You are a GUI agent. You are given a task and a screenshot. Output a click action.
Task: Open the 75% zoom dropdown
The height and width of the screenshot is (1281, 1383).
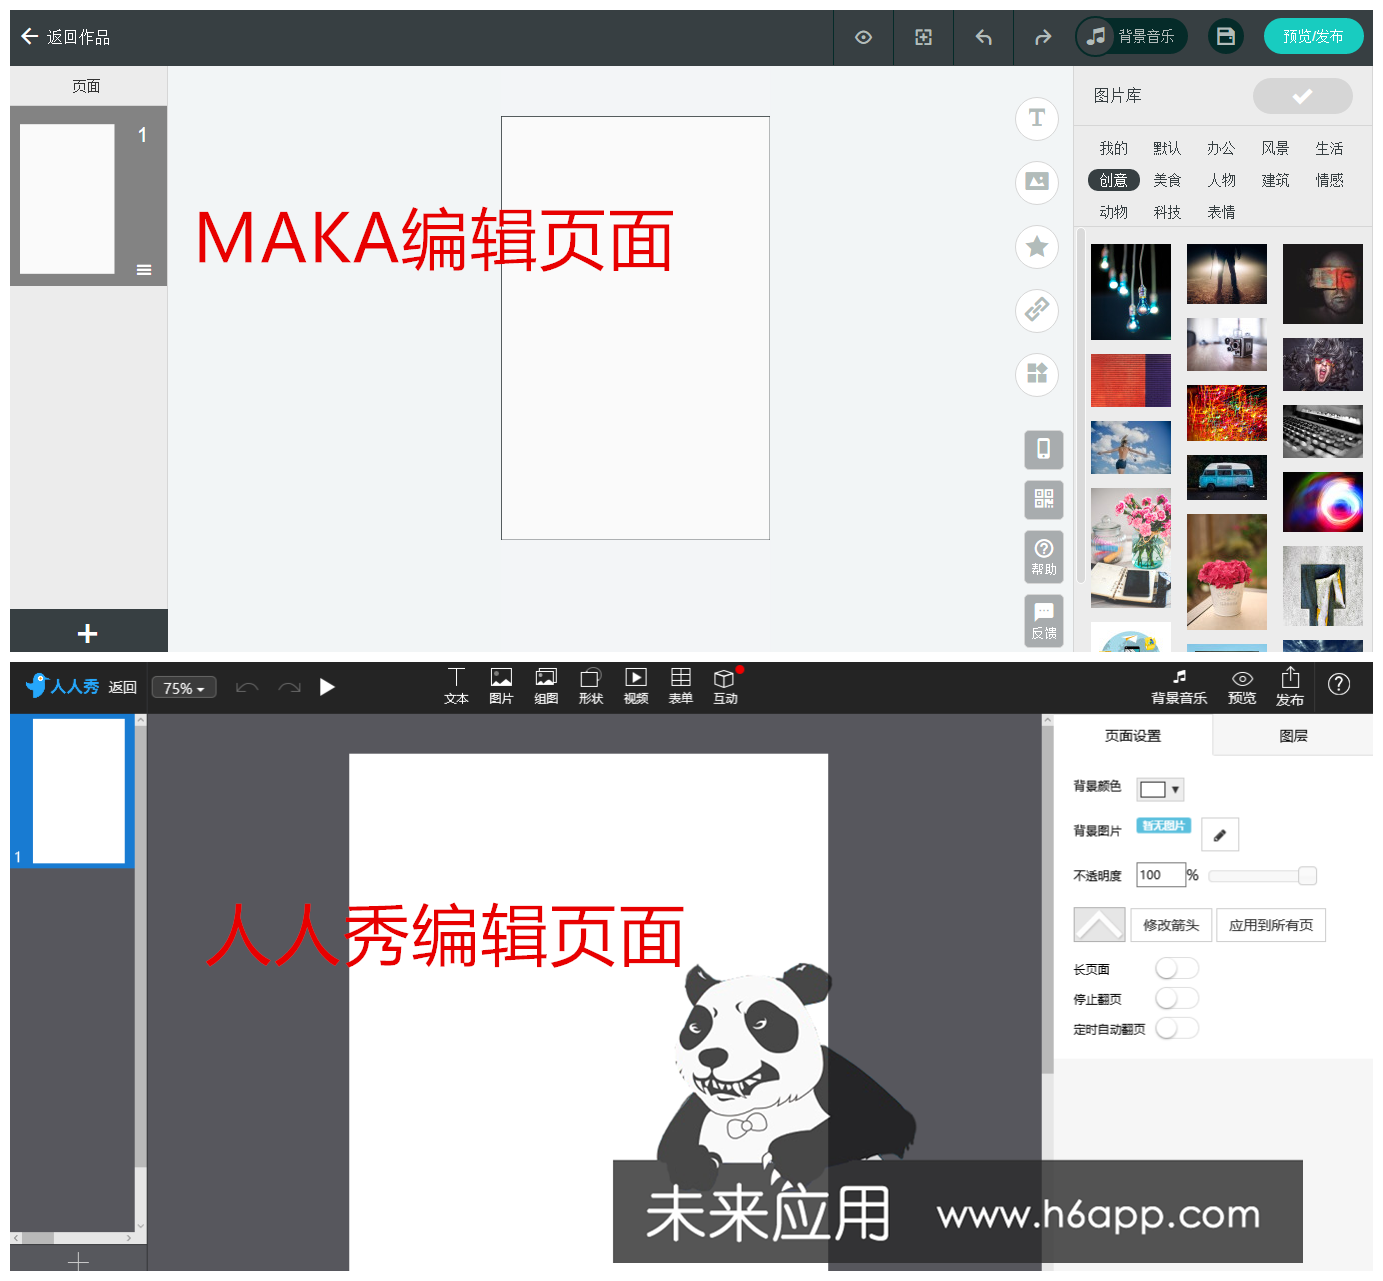tap(184, 688)
